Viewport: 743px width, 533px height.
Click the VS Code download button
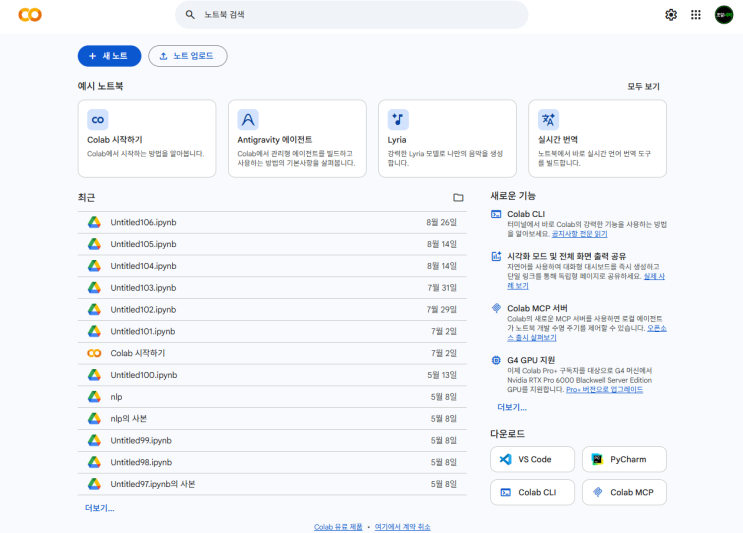click(532, 459)
